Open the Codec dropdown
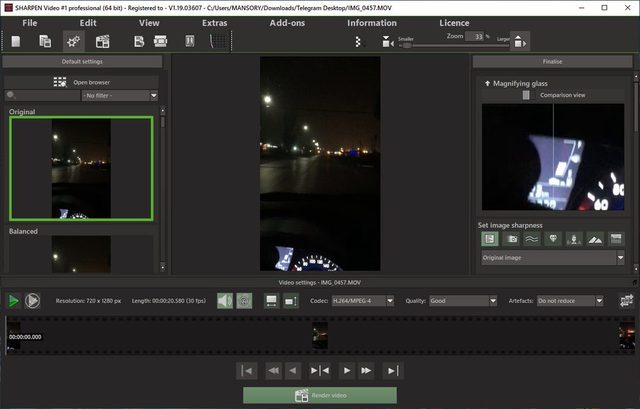Screen dimensions: 640x409 (x=364, y=300)
